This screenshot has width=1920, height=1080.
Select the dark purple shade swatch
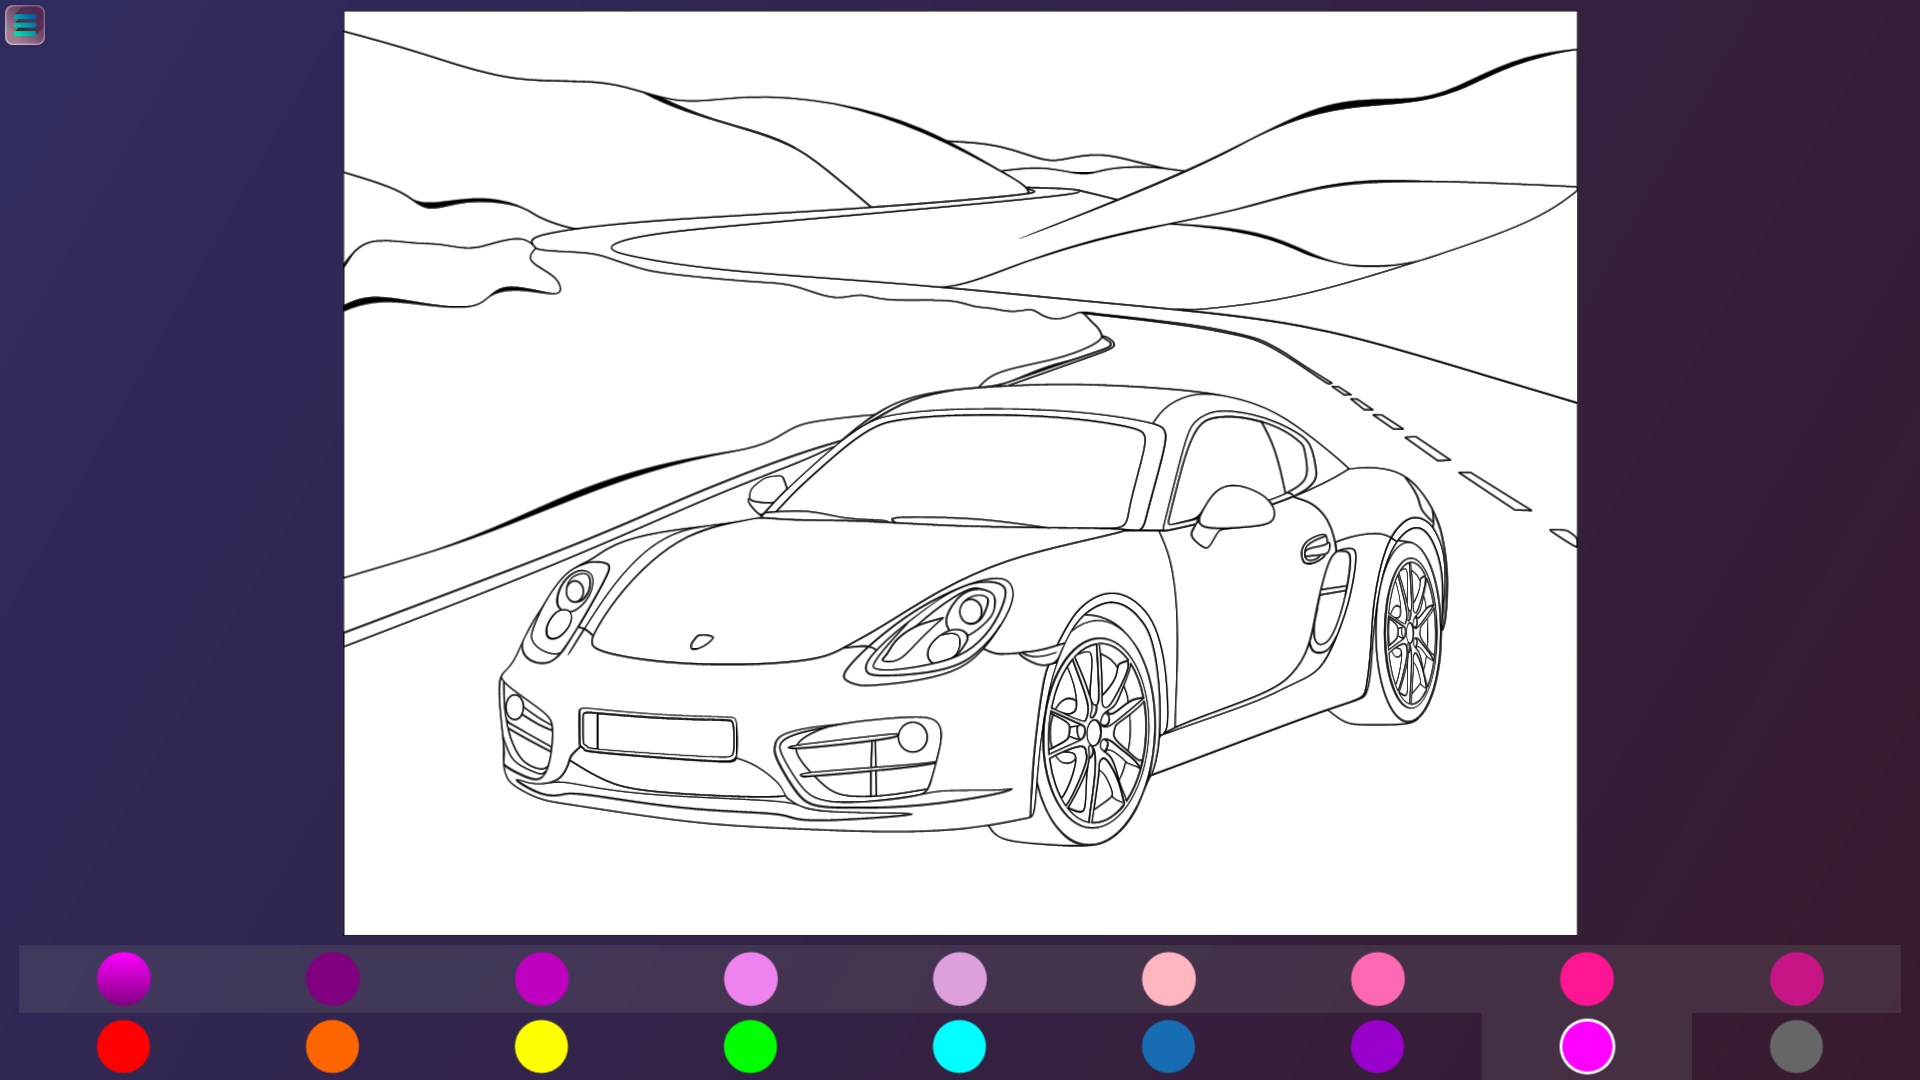[x=333, y=978]
